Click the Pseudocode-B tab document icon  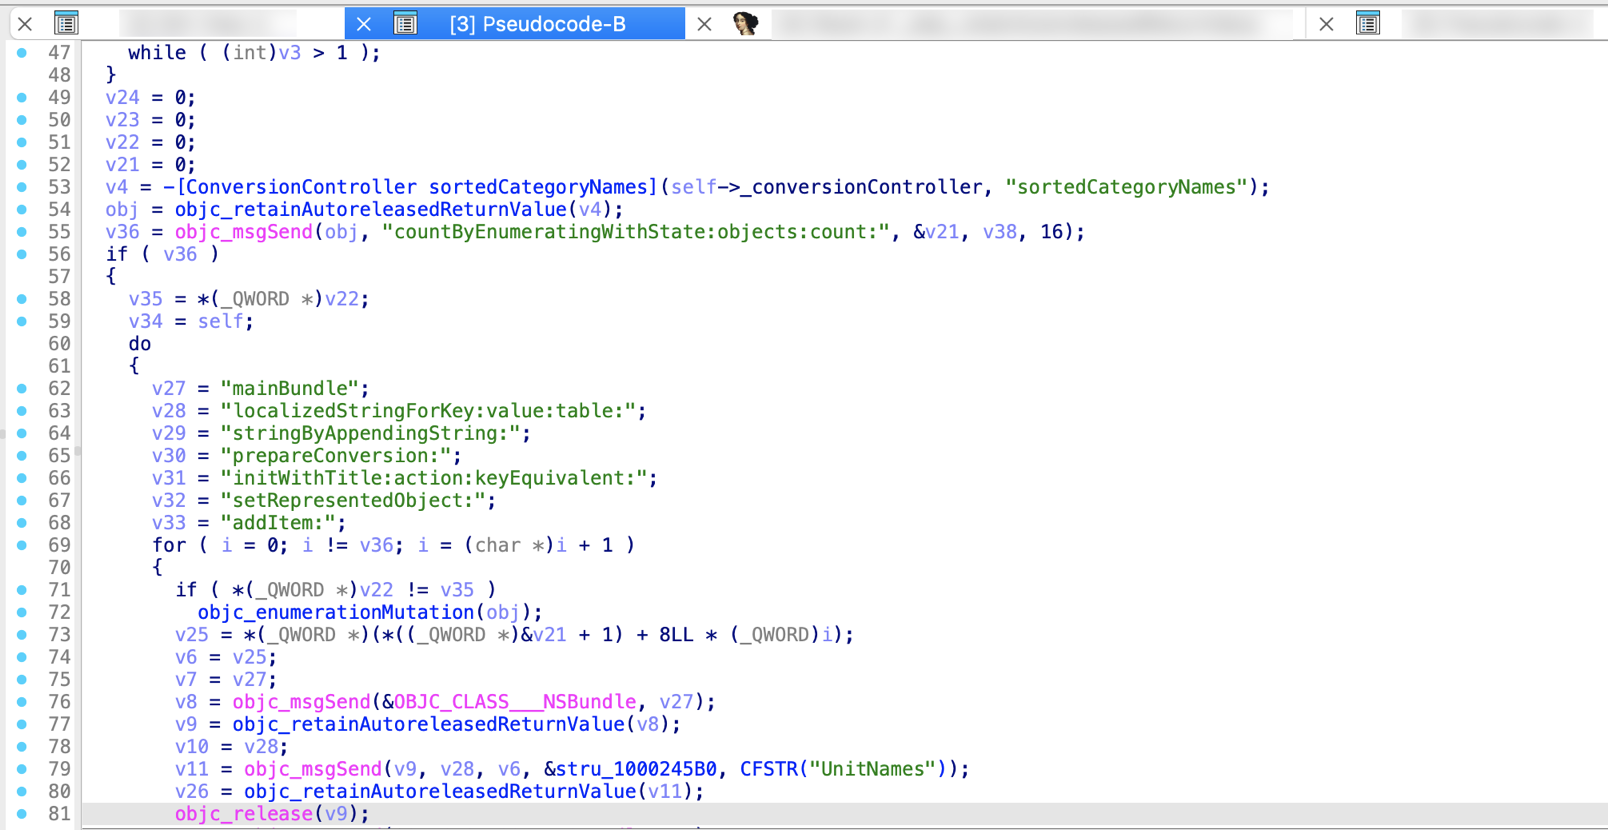405,24
